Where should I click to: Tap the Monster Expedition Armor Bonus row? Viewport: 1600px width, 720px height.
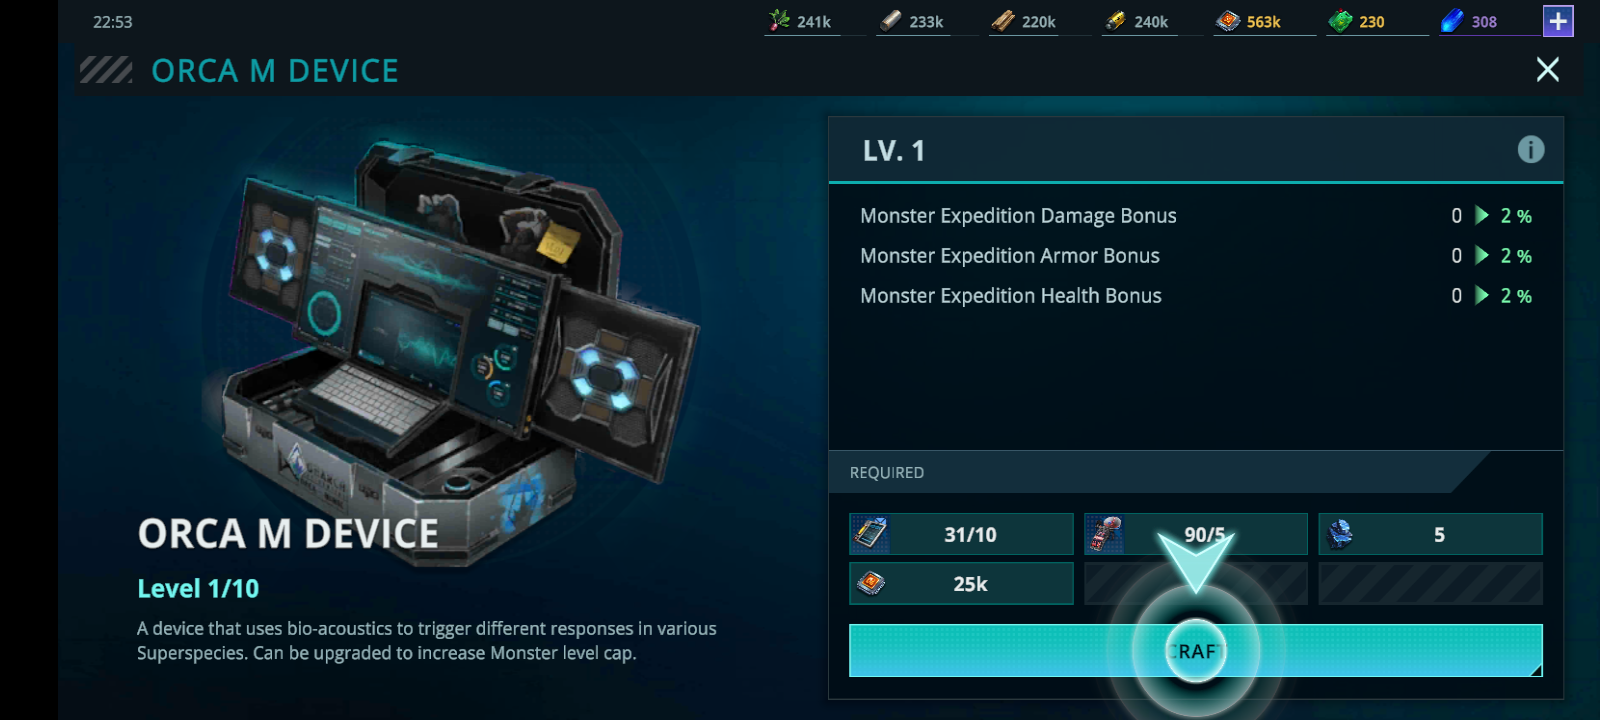(1196, 256)
